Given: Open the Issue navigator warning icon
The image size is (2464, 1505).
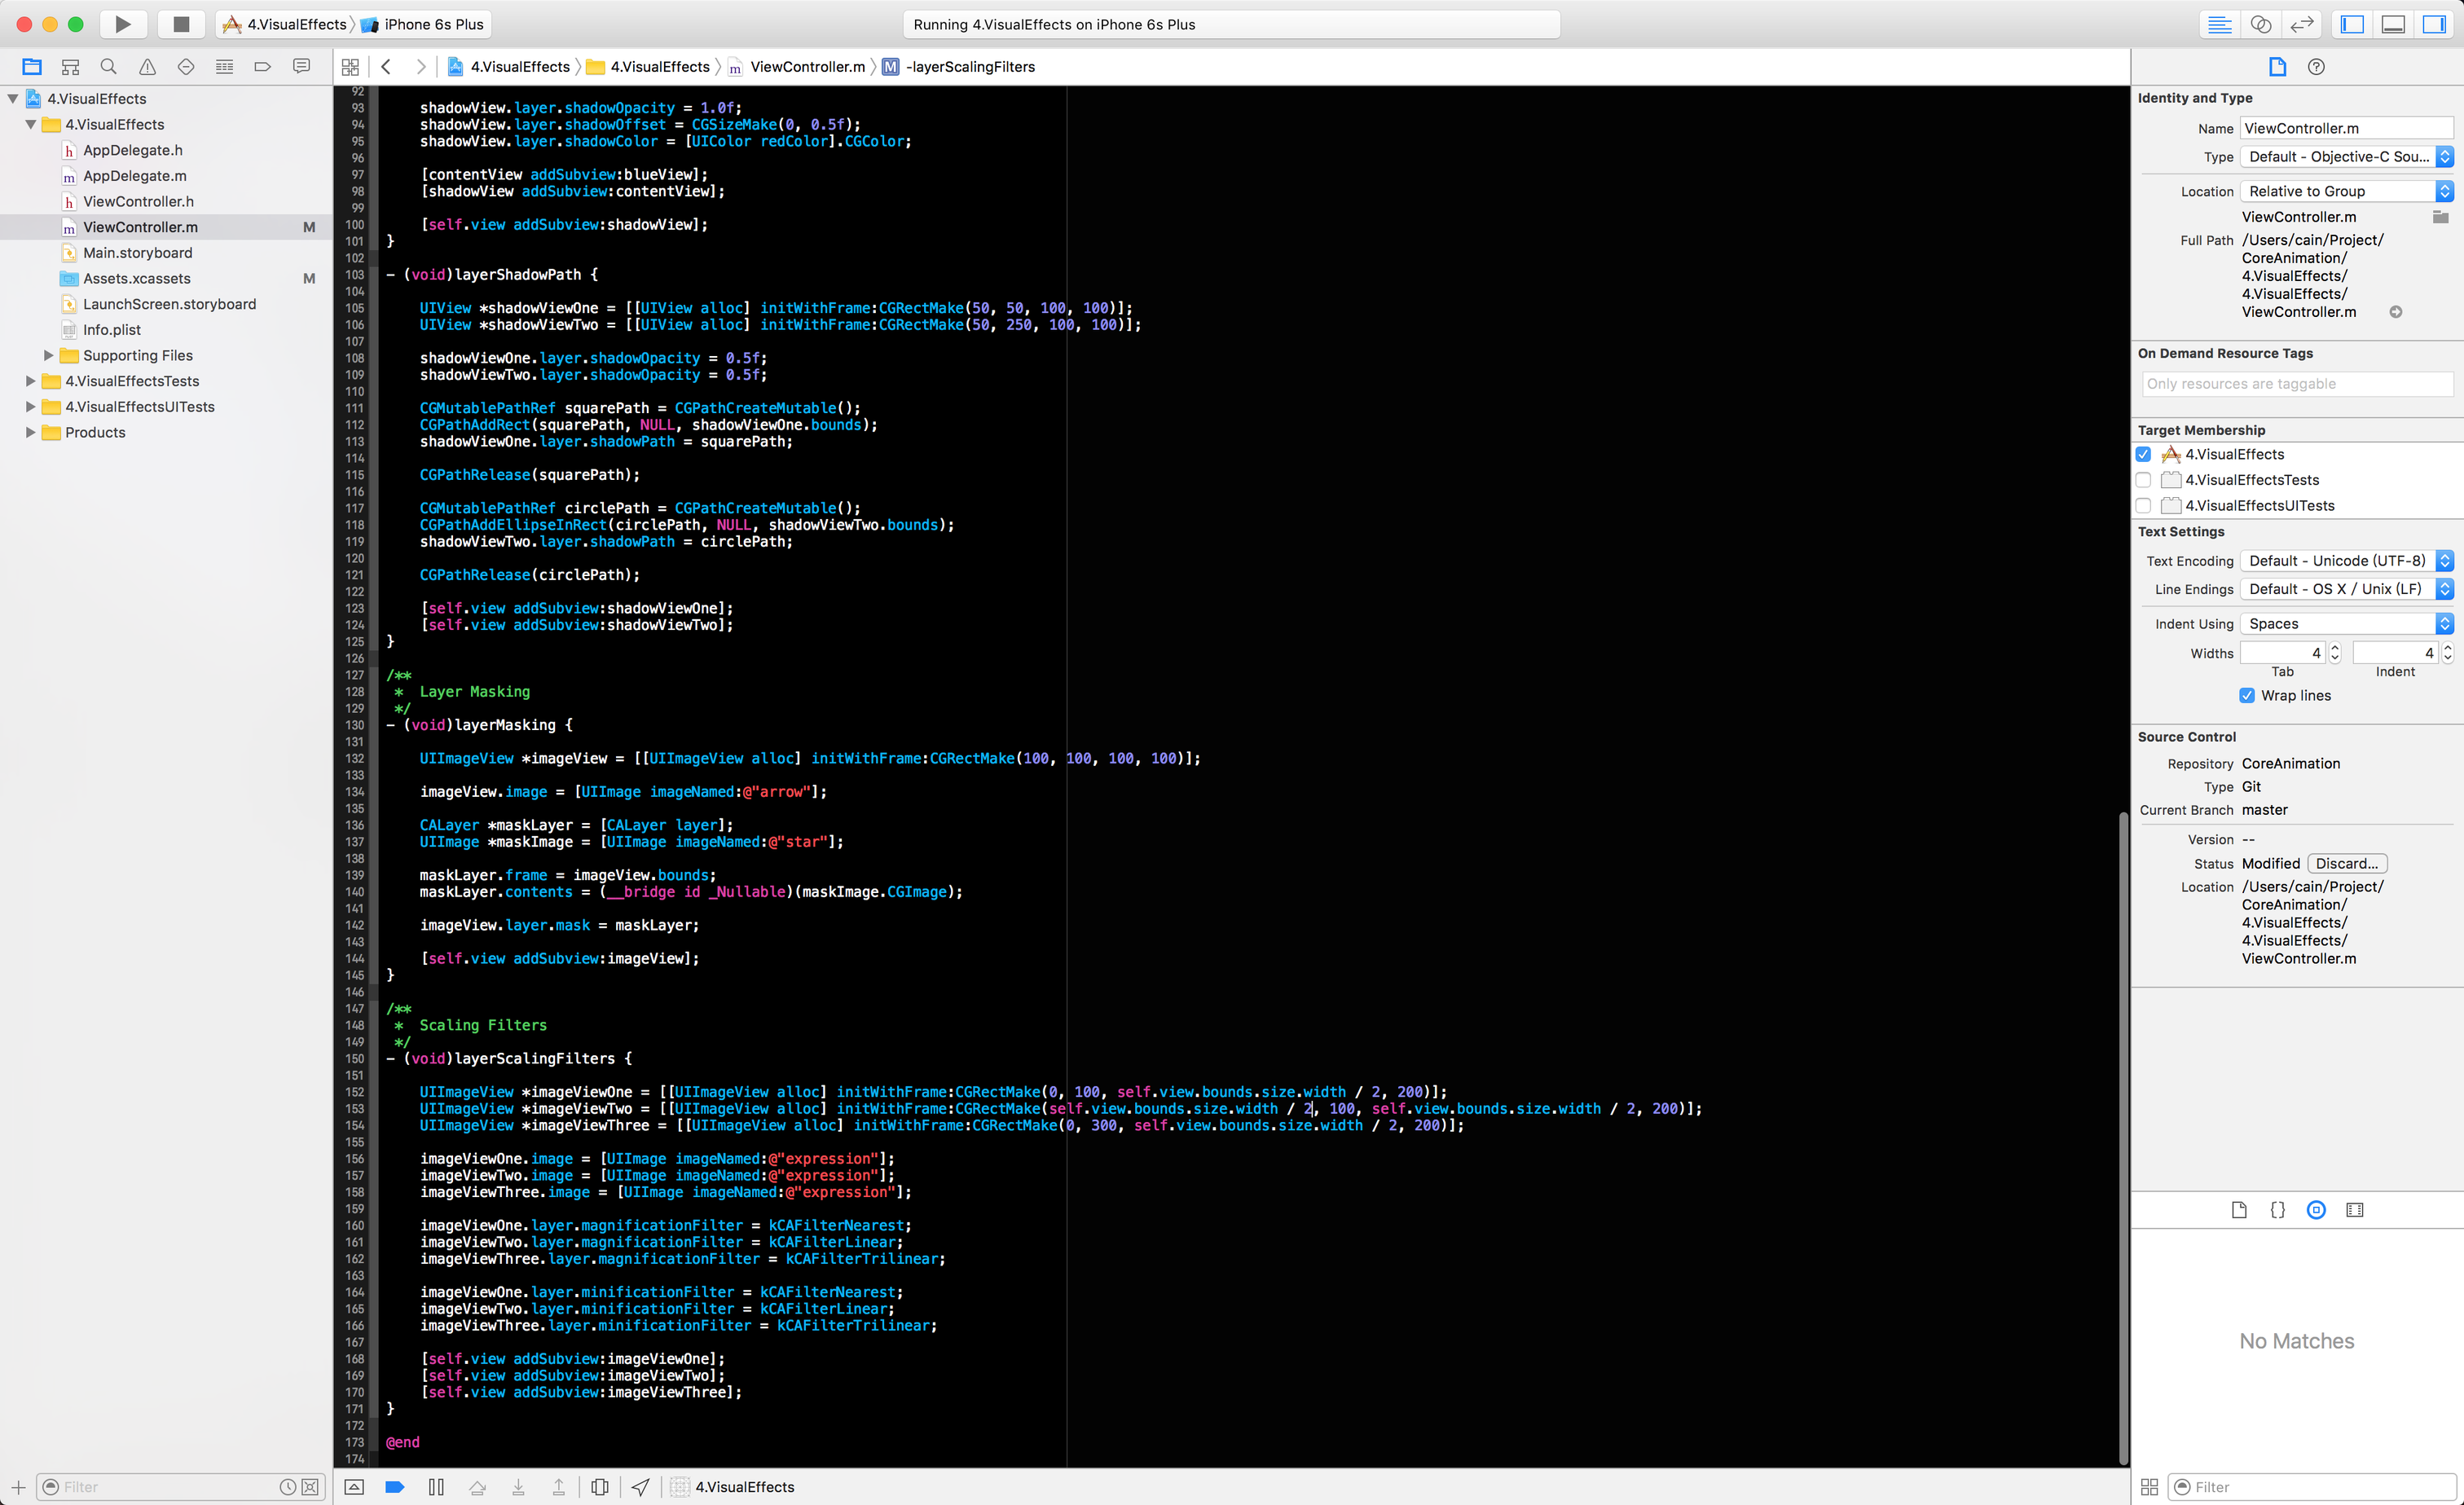Looking at the screenshot, I should pyautogui.click(x=147, y=67).
